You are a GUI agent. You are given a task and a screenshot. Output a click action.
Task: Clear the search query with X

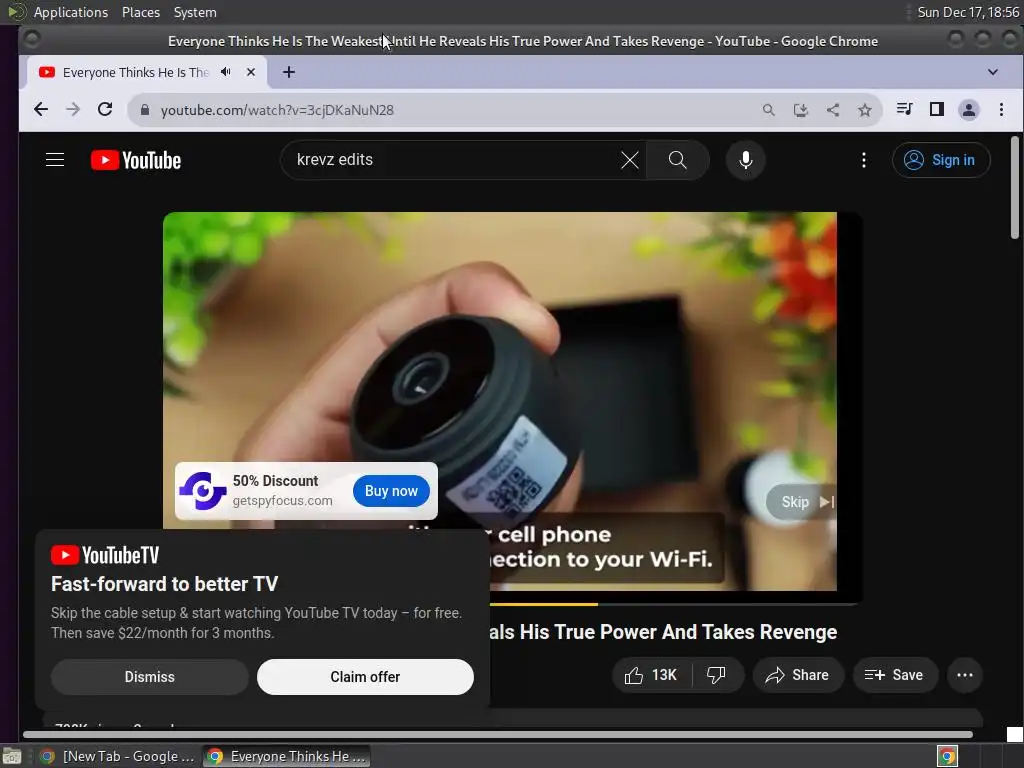pyautogui.click(x=630, y=160)
